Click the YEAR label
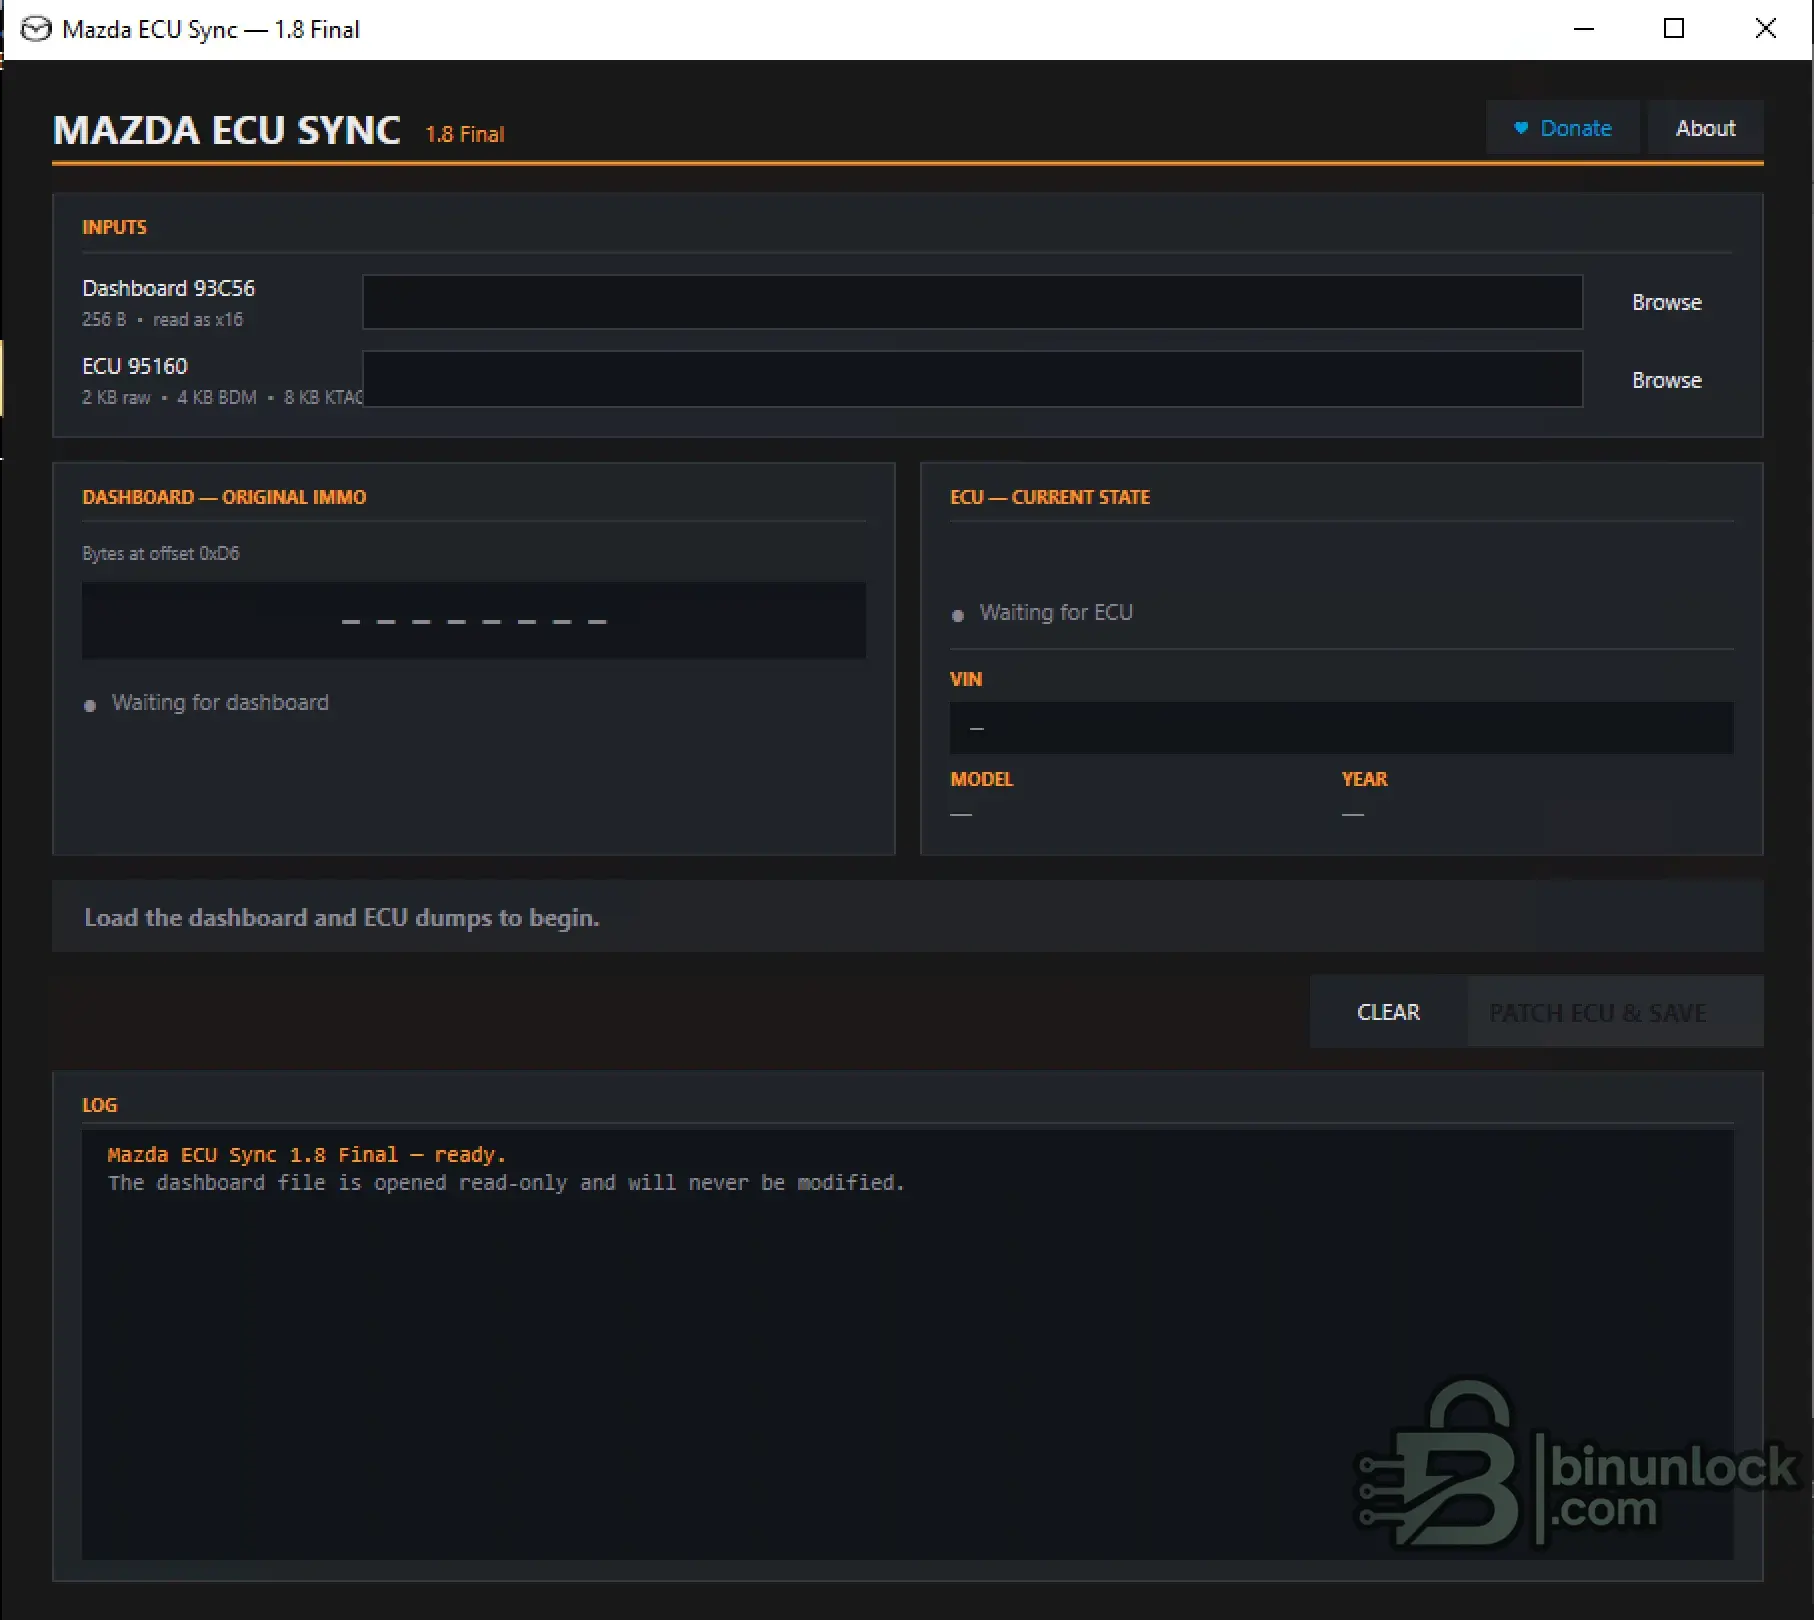Image resolution: width=1814 pixels, height=1620 pixels. point(1364,779)
